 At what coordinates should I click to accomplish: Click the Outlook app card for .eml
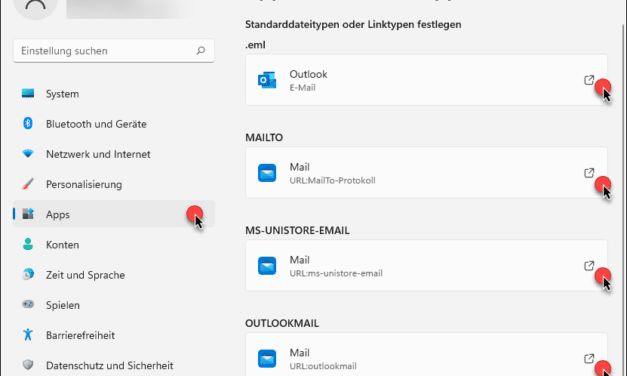click(426, 80)
